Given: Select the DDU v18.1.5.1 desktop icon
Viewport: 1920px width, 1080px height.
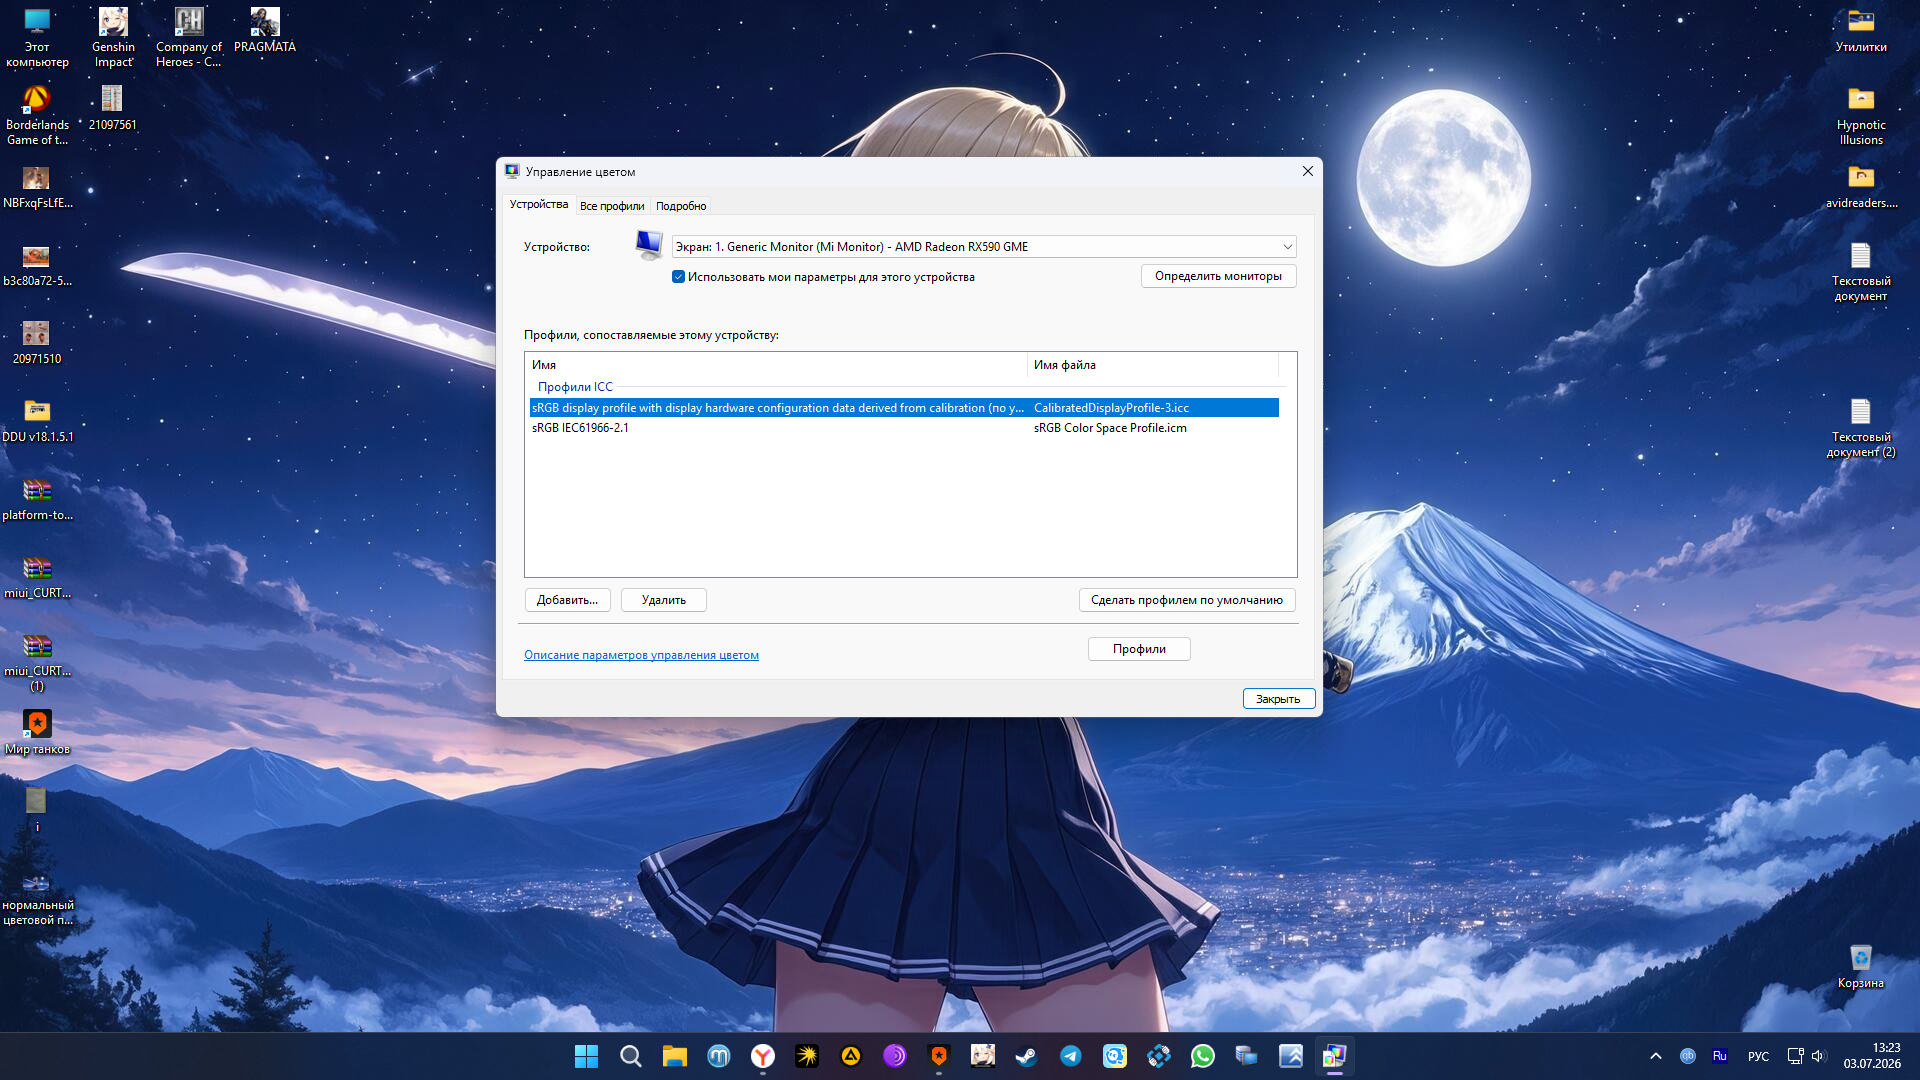Looking at the screenshot, I should pos(37,421).
